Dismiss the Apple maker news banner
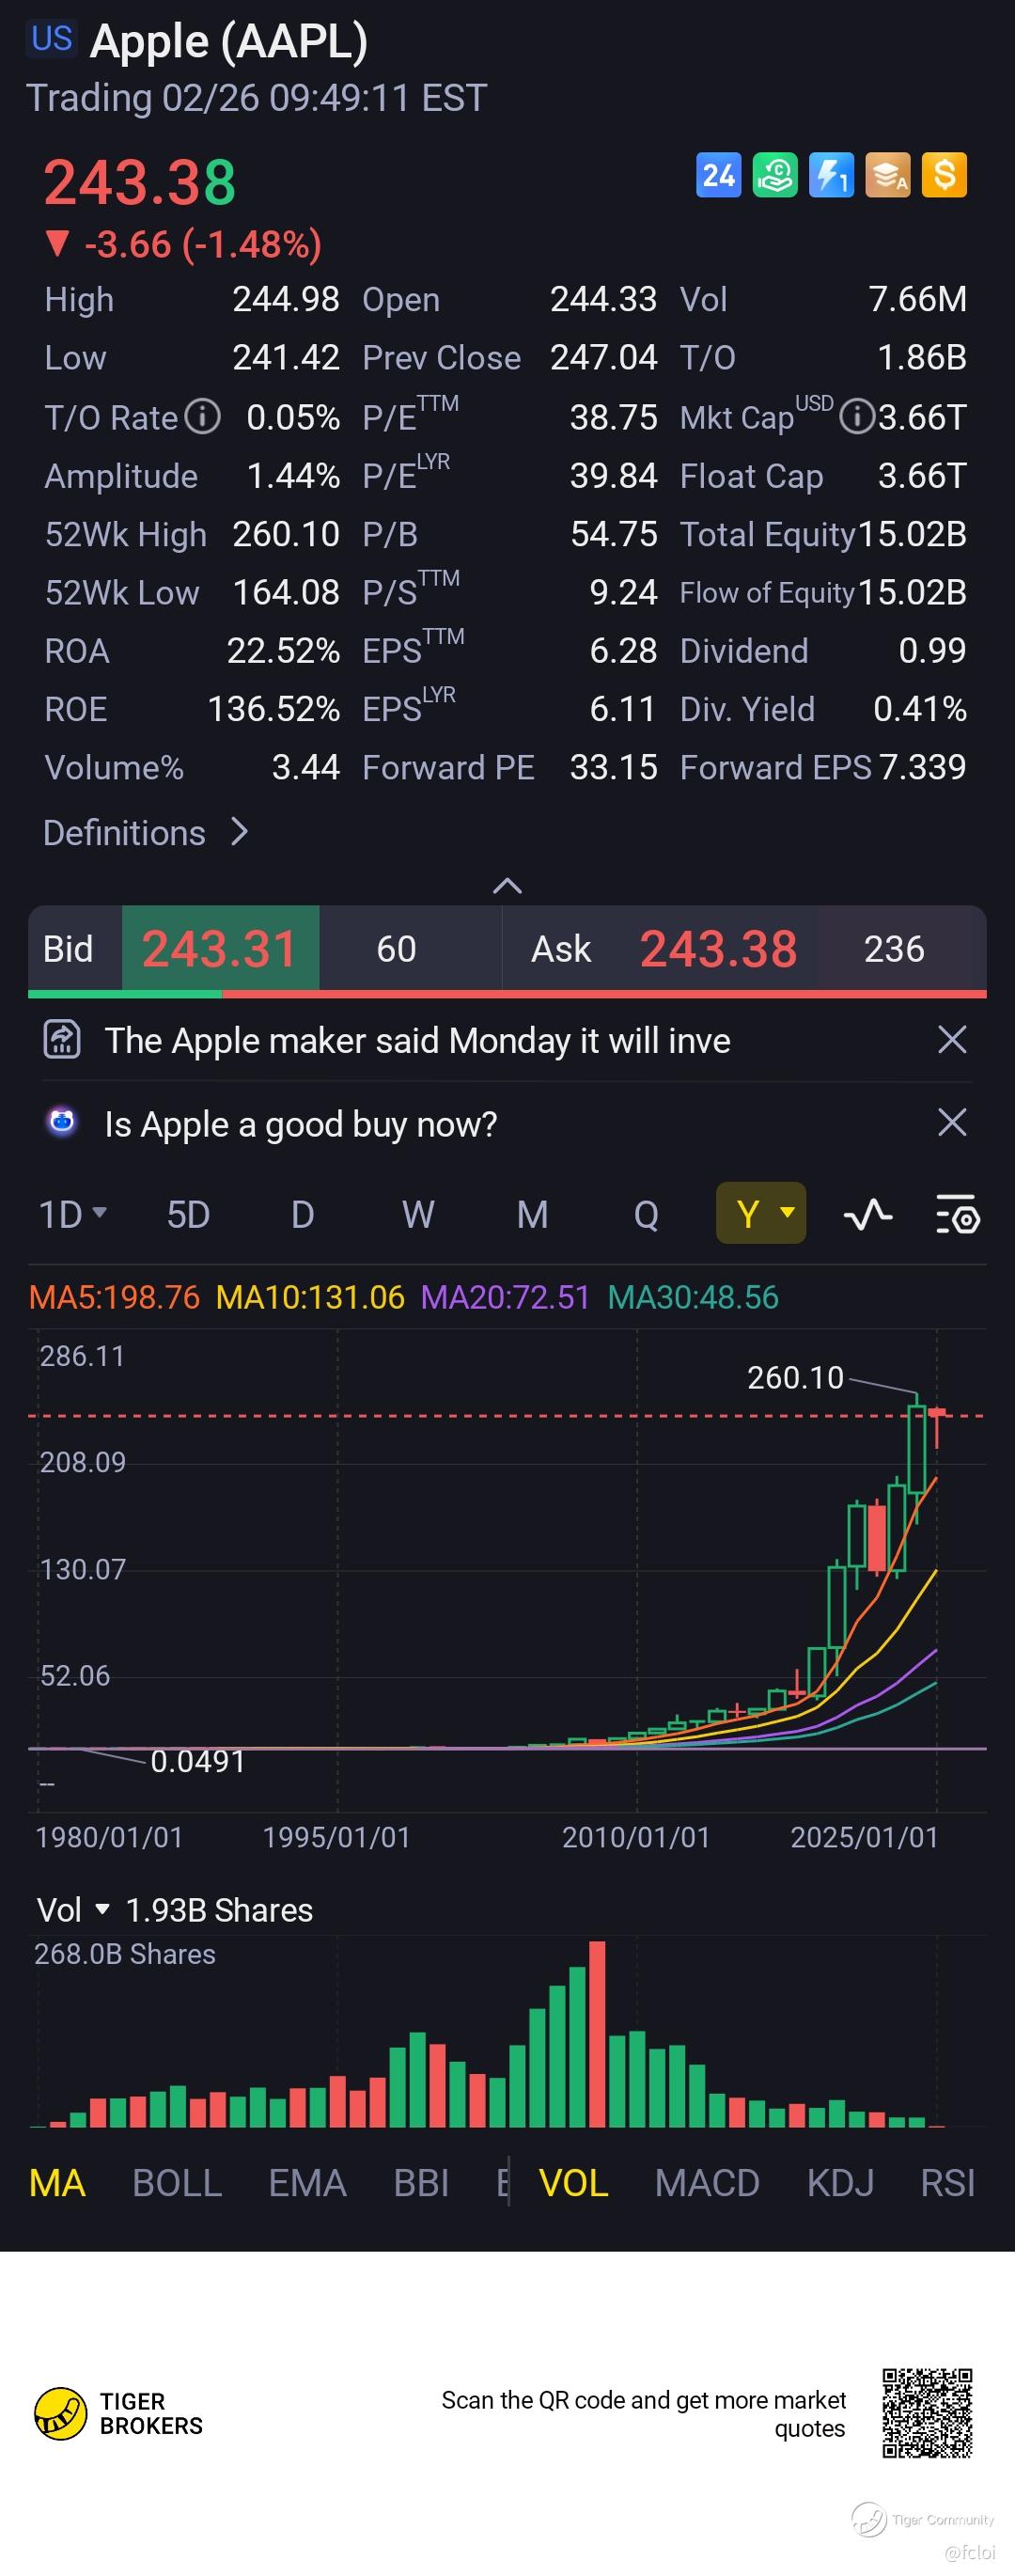 (952, 1040)
